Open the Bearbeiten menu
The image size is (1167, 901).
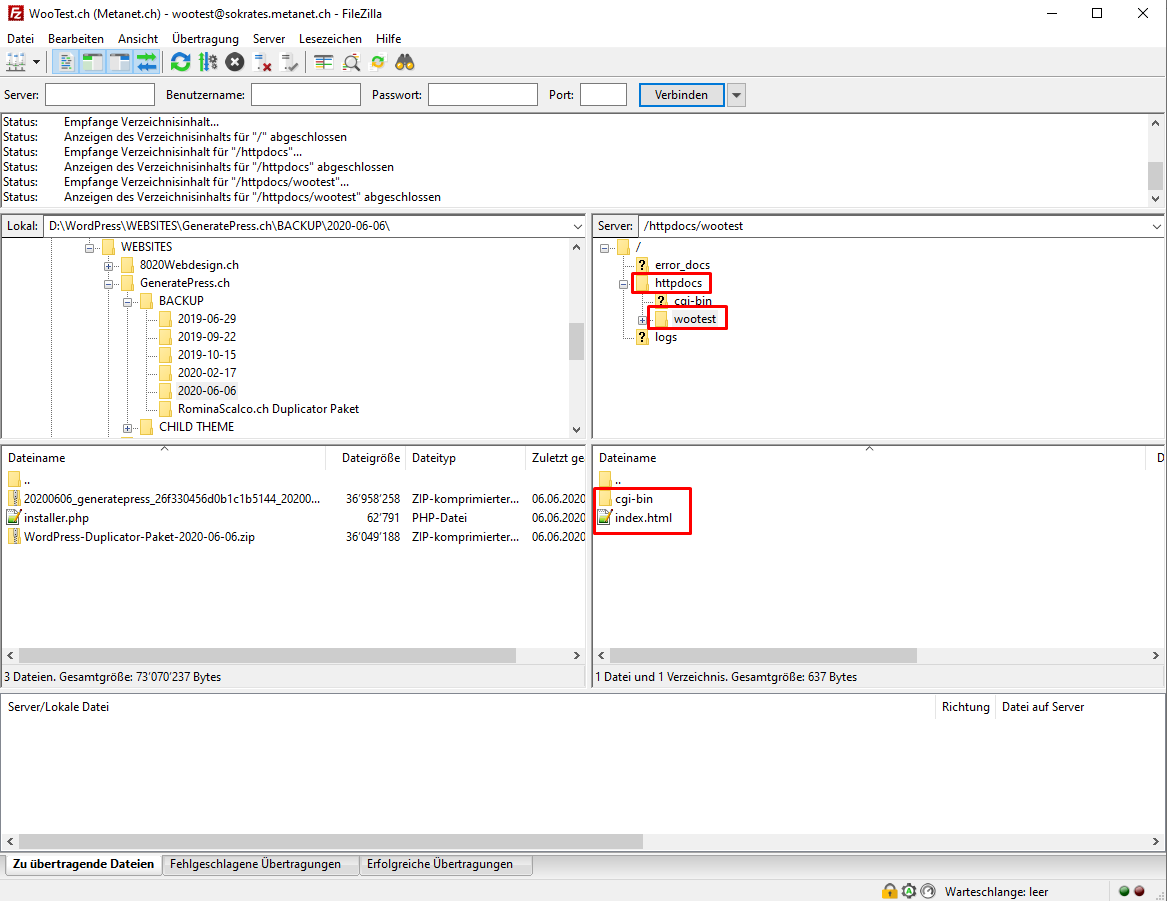pos(76,39)
